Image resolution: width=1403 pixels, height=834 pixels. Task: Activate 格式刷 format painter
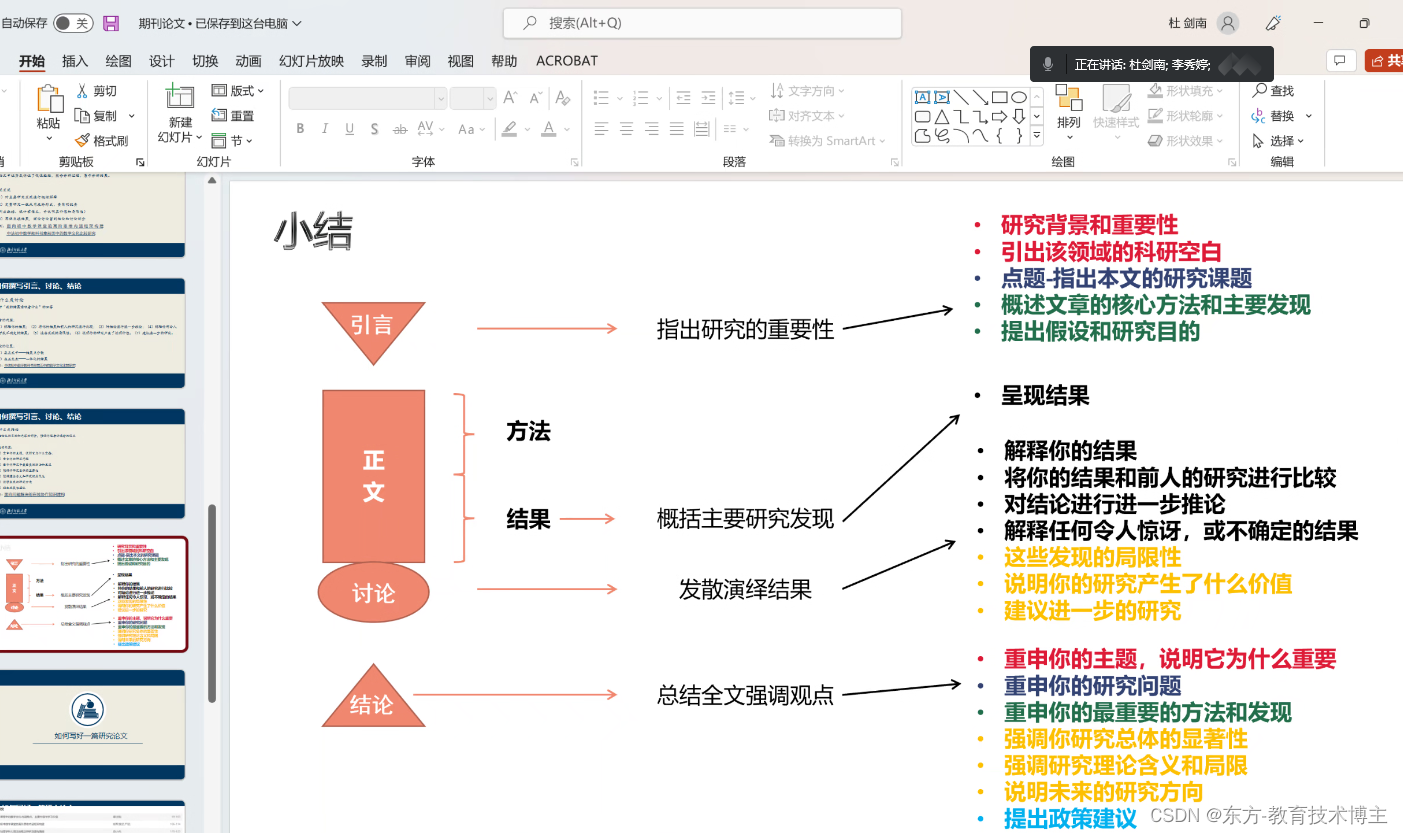pos(102,141)
